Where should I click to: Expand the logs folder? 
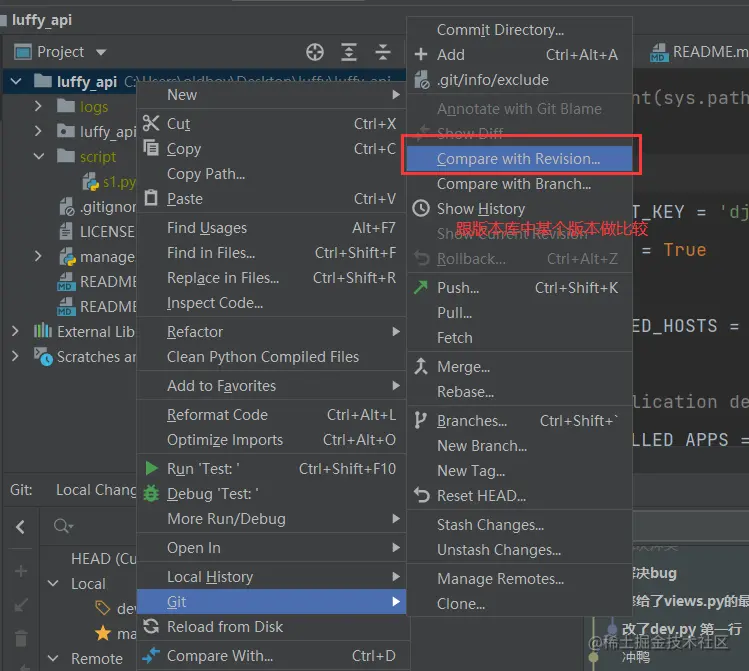[x=38, y=106]
